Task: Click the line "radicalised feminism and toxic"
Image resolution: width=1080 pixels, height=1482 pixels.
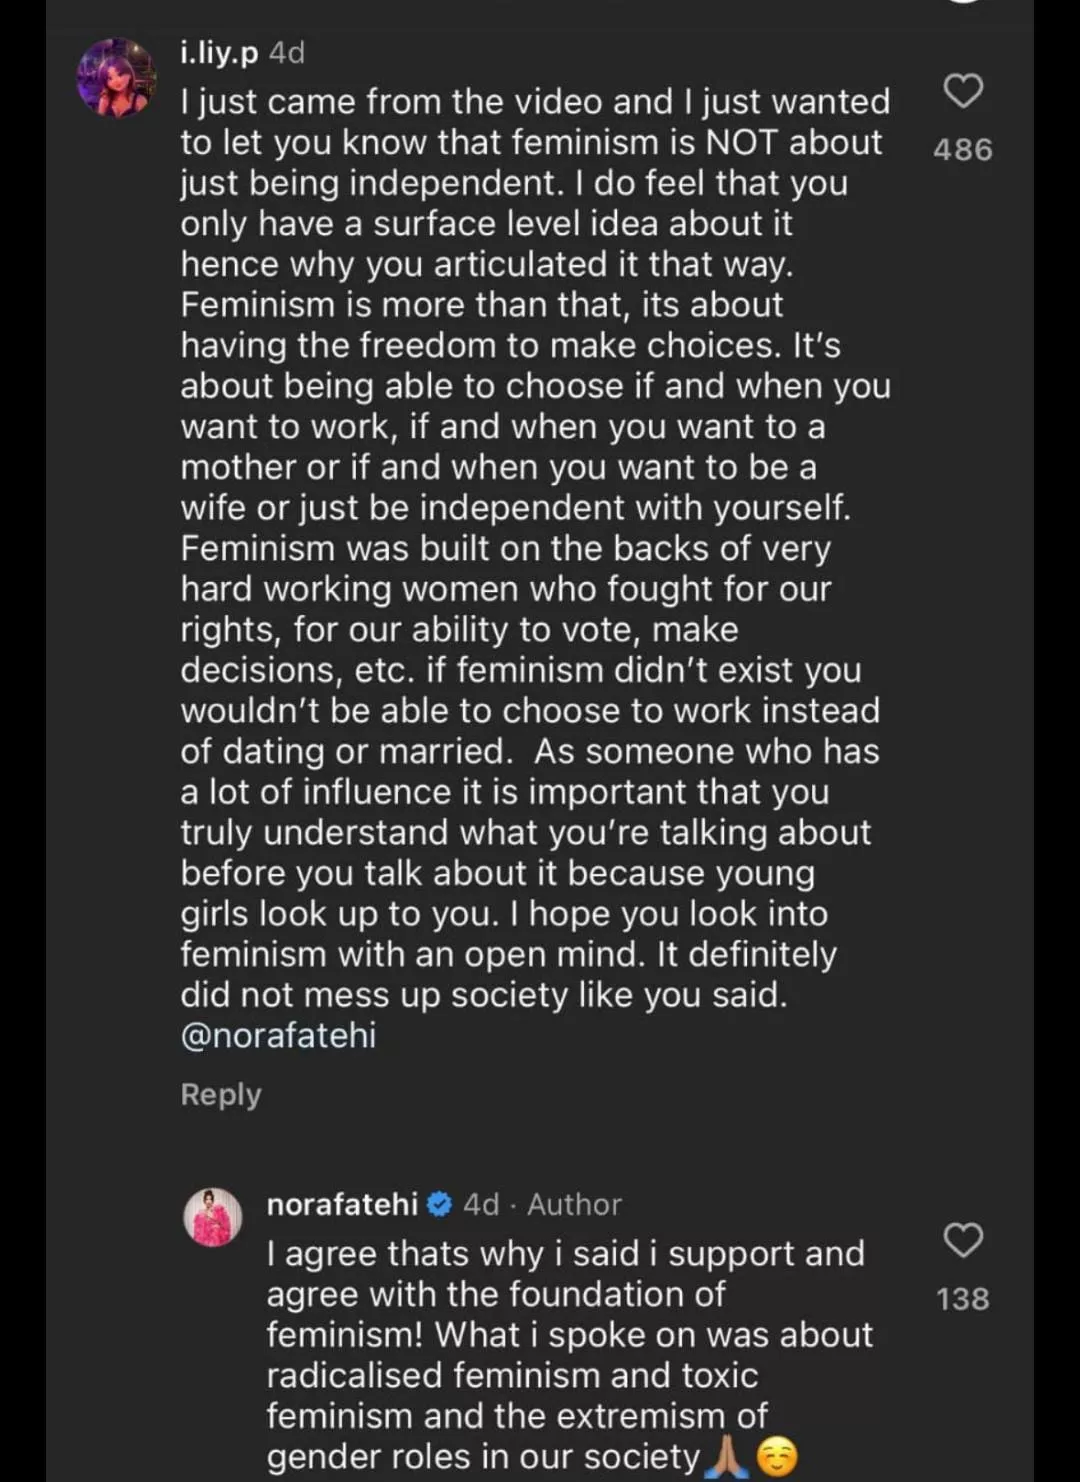Action: pos(512,1375)
